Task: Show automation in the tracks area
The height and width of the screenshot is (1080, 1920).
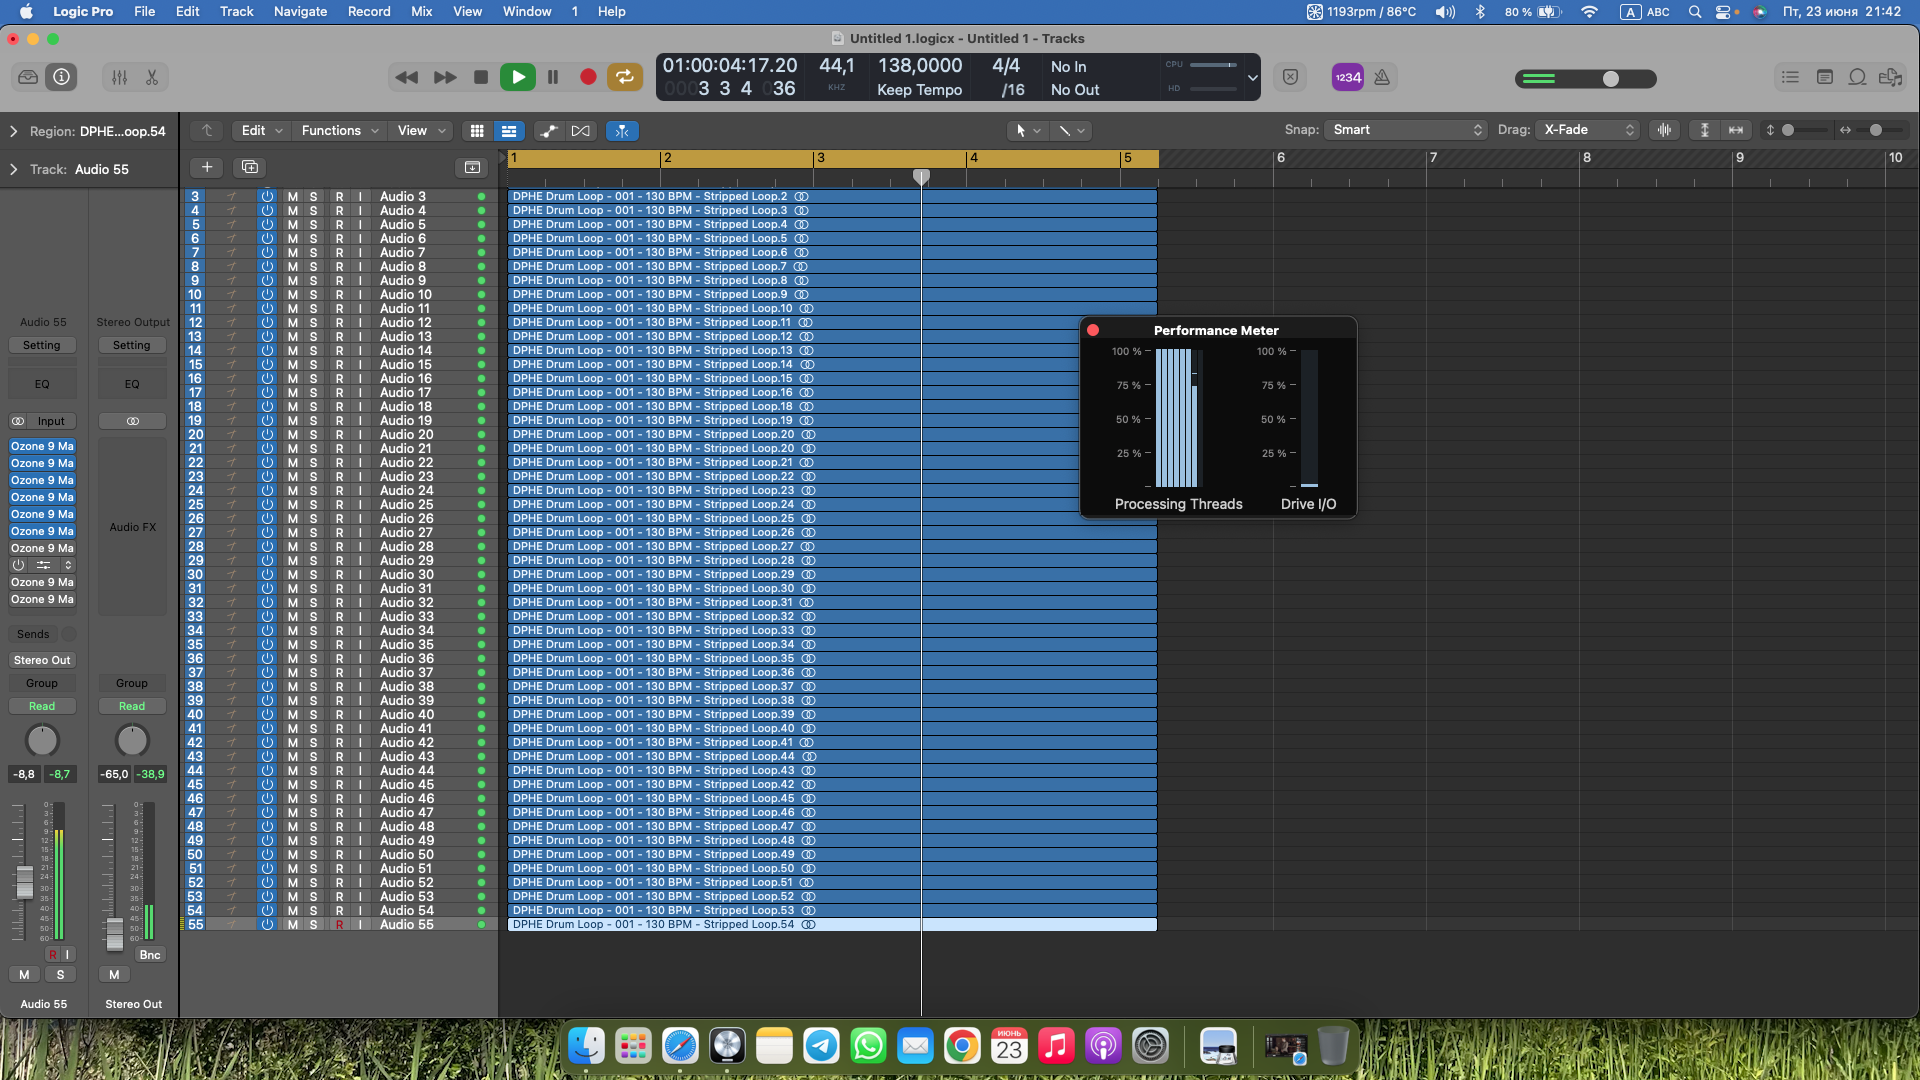Action: tap(548, 131)
